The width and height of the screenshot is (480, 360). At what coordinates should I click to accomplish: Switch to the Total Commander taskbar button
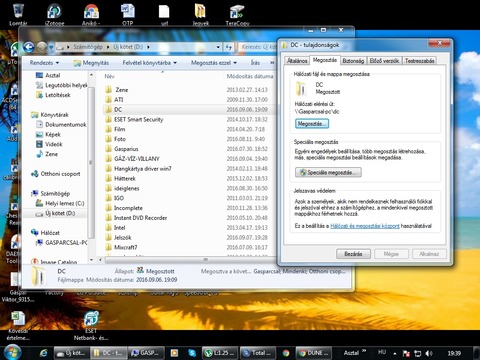point(257,353)
